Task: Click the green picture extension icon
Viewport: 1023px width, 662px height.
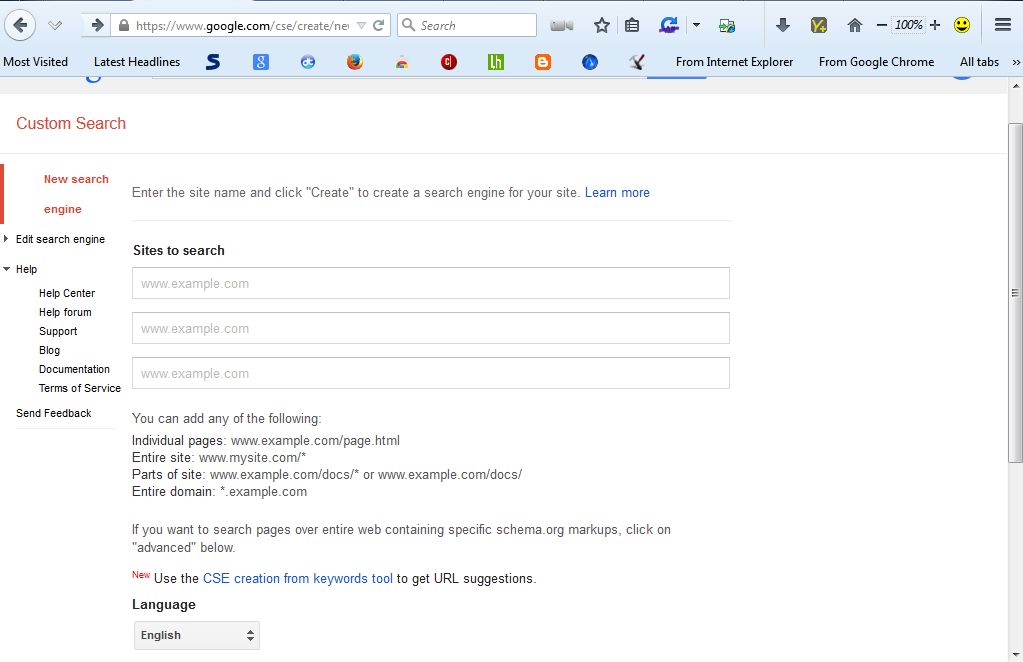Action: (727, 25)
